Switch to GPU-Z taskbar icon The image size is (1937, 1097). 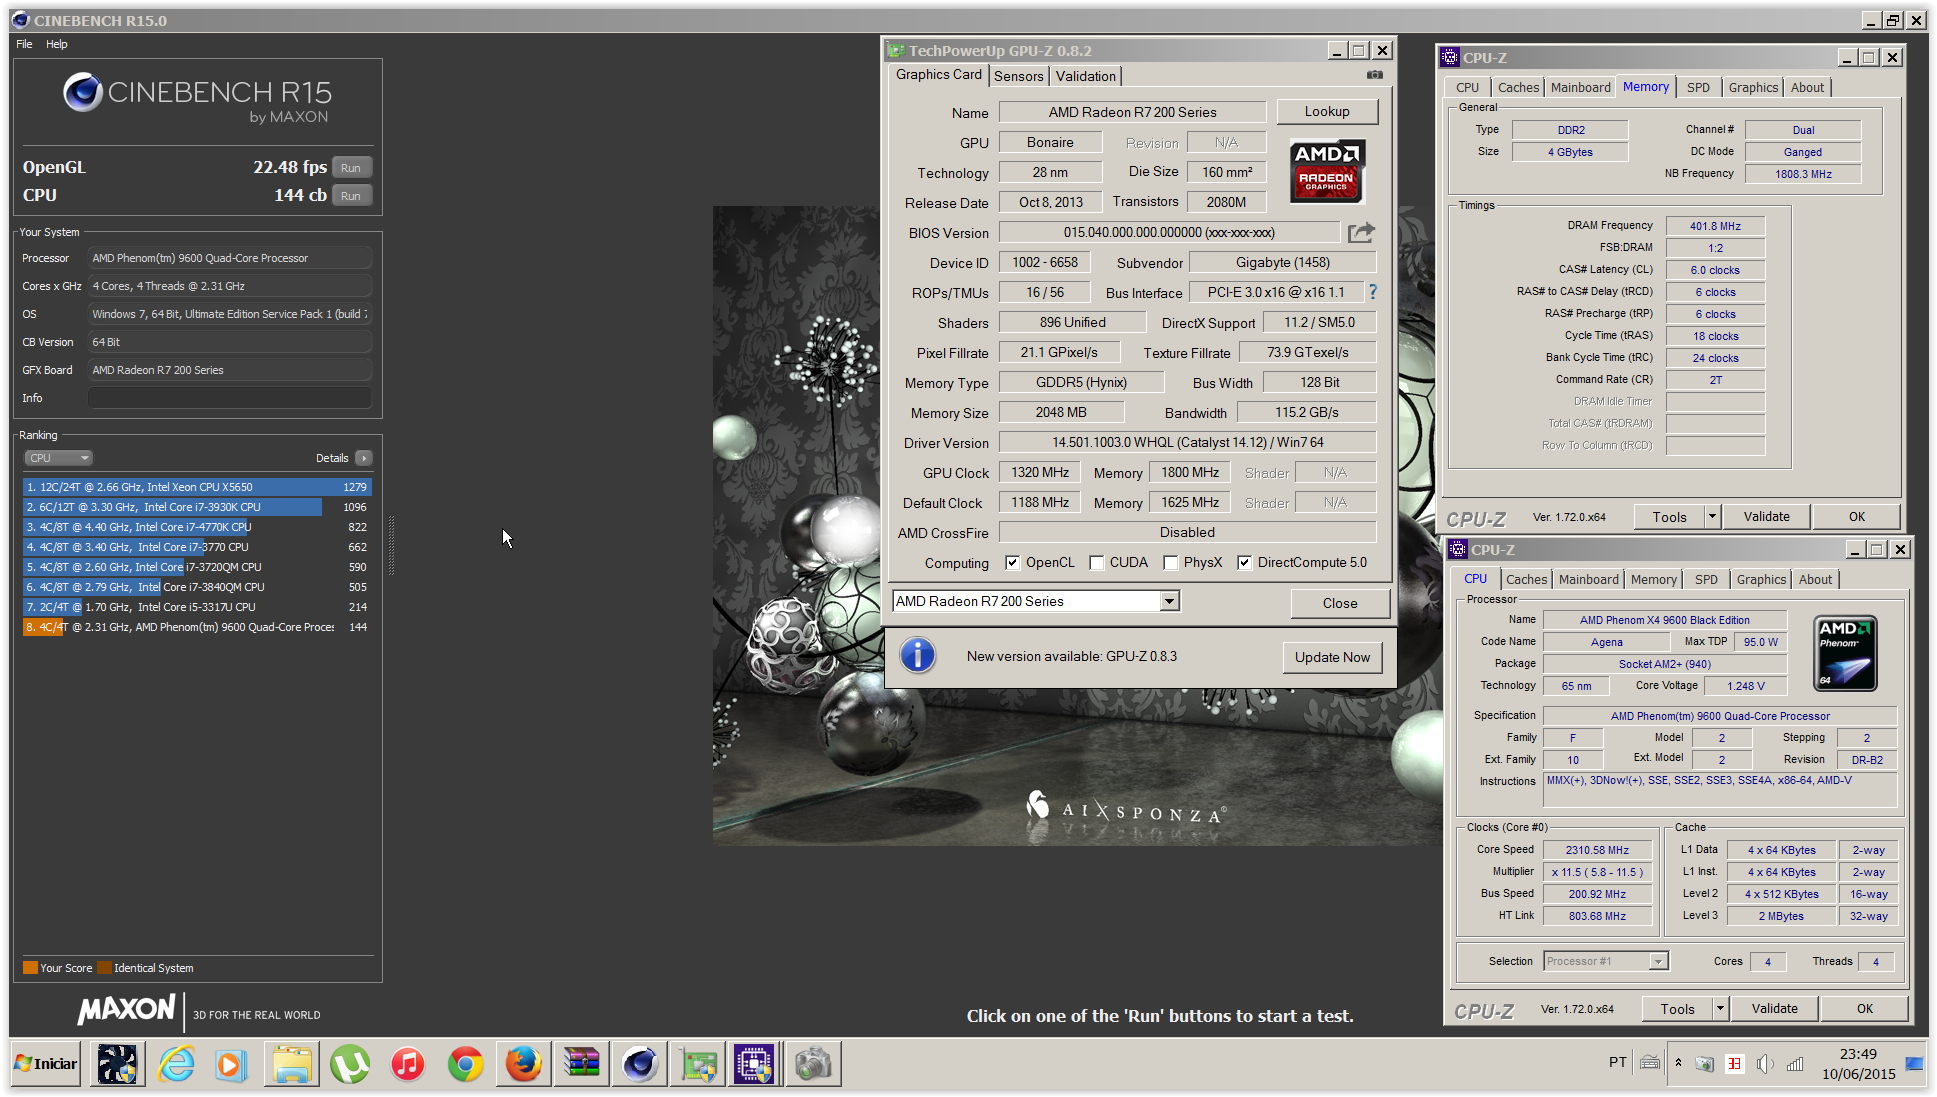point(698,1064)
